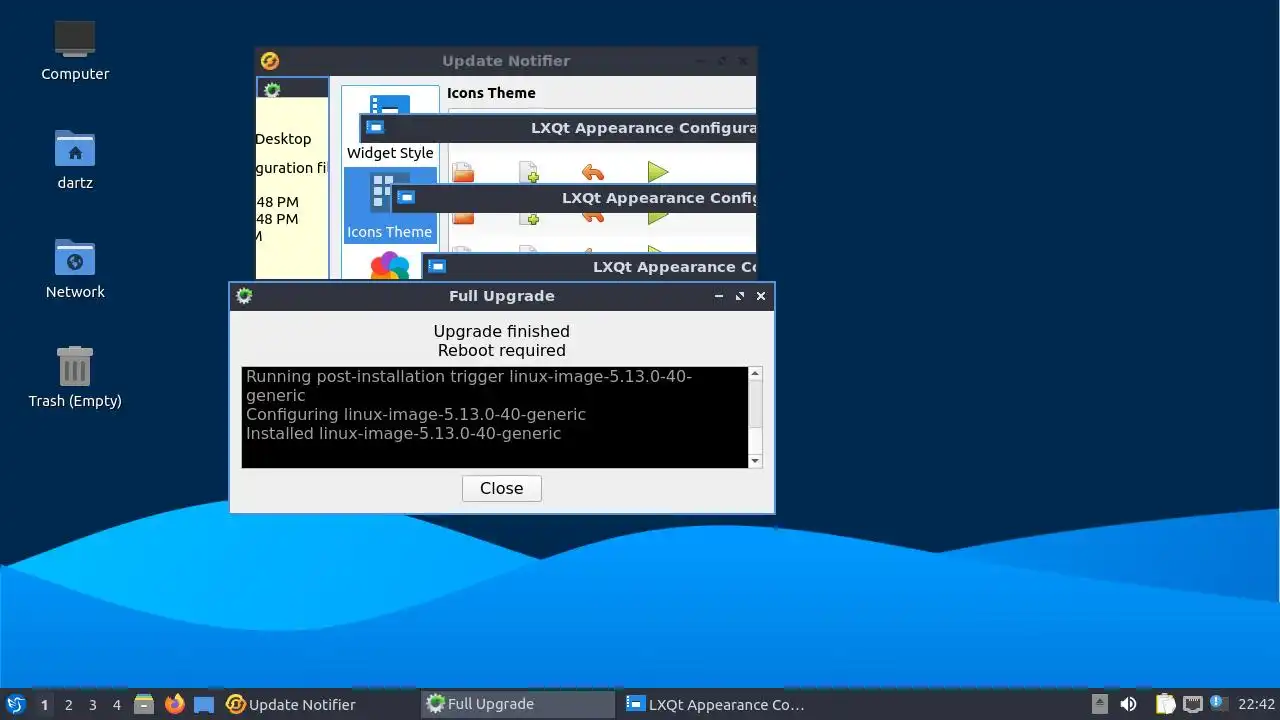Select virtual desktop 1 in the pager

(x=44, y=704)
